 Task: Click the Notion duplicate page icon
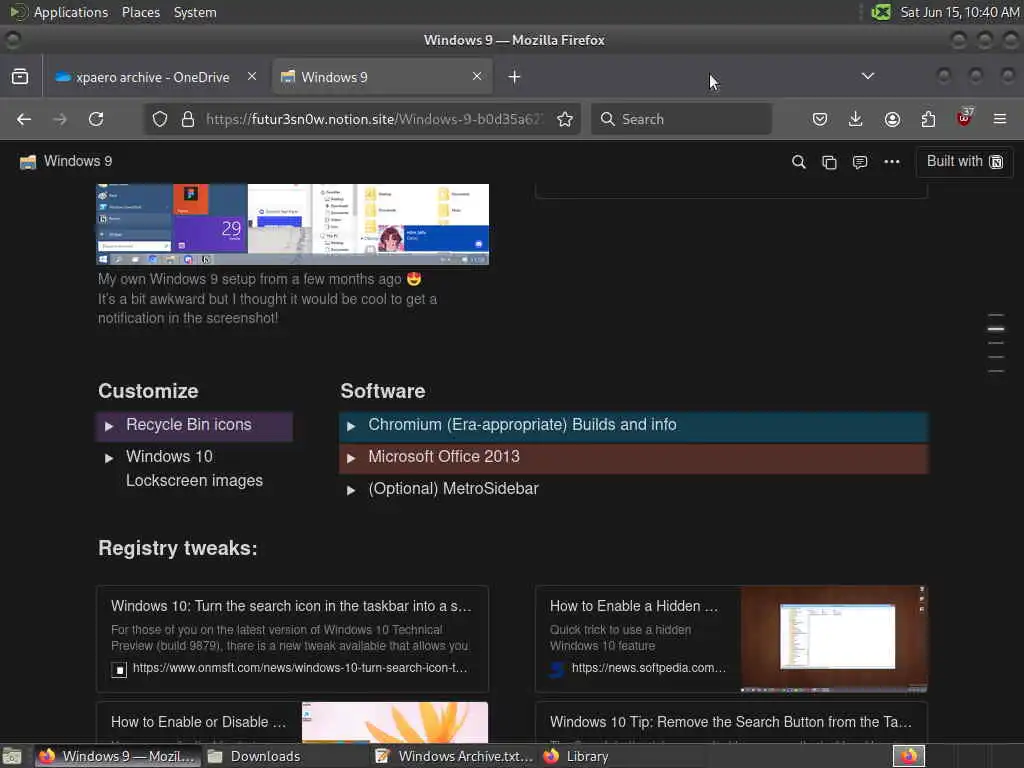(x=829, y=162)
